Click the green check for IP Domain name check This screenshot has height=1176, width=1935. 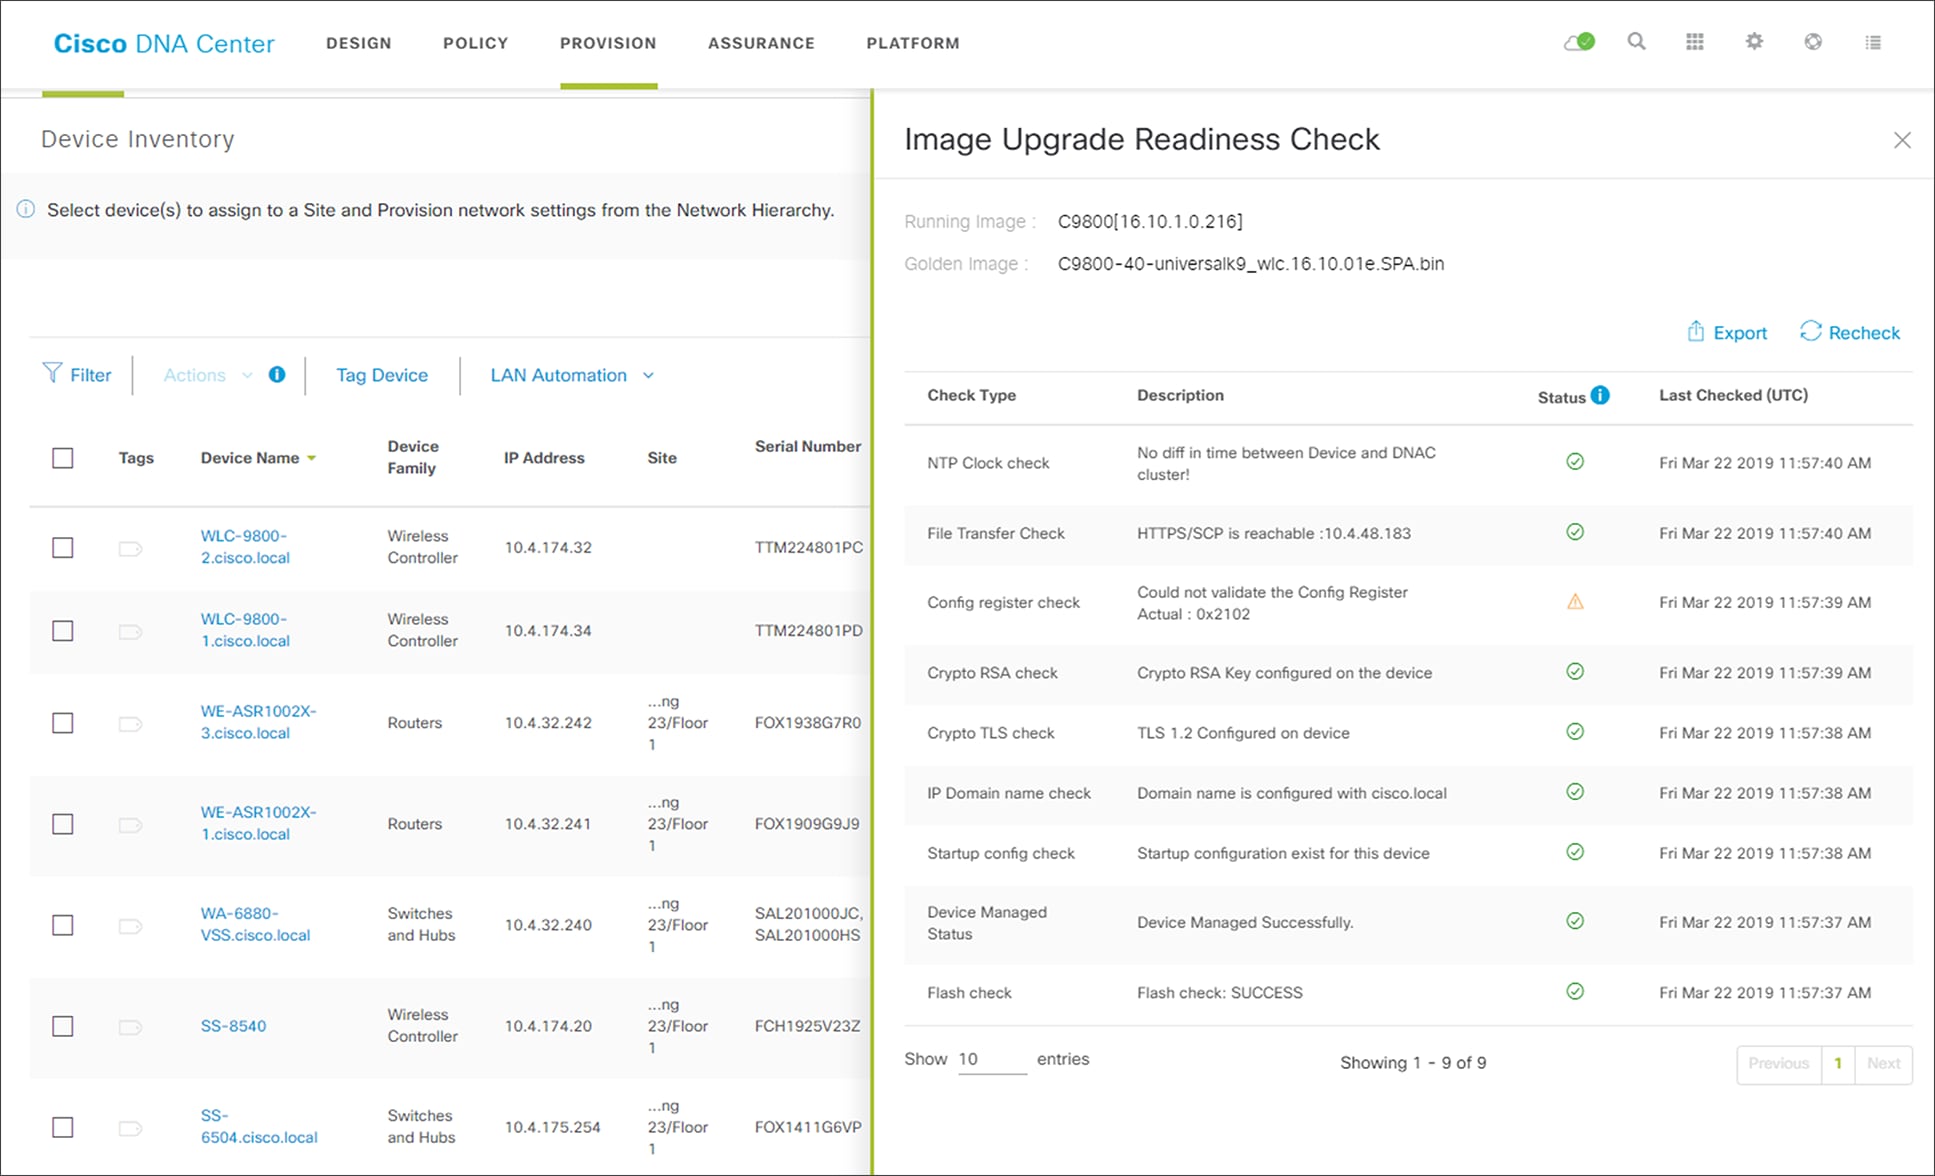pos(1575,792)
